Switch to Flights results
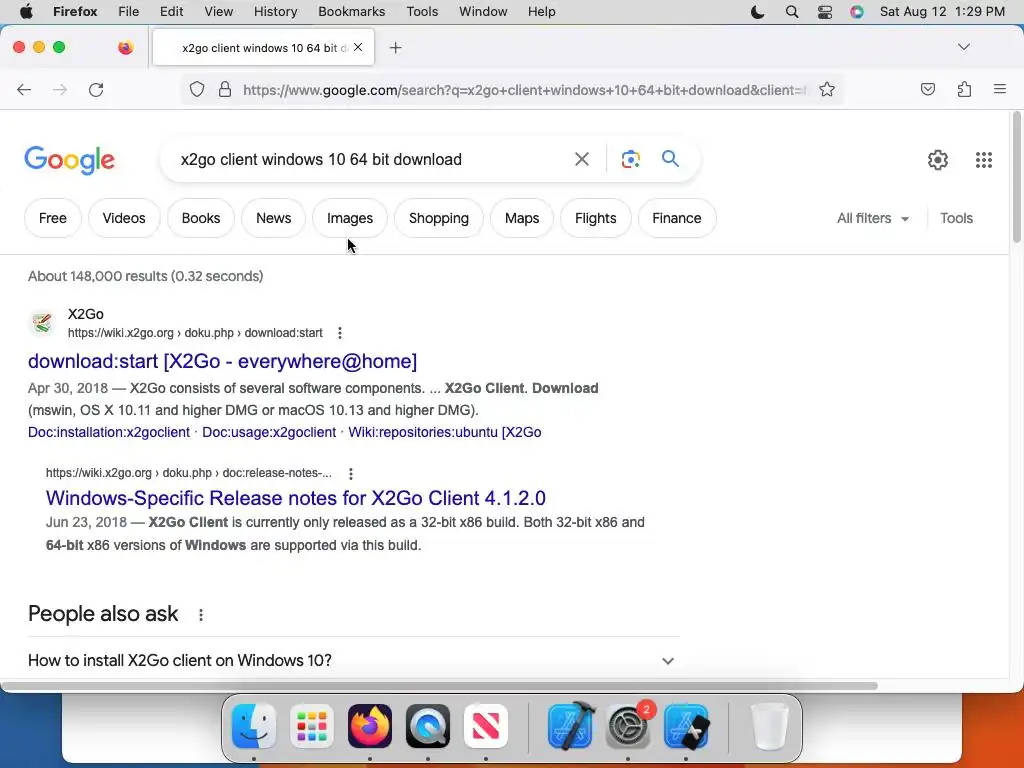This screenshot has width=1024, height=768. (x=596, y=218)
